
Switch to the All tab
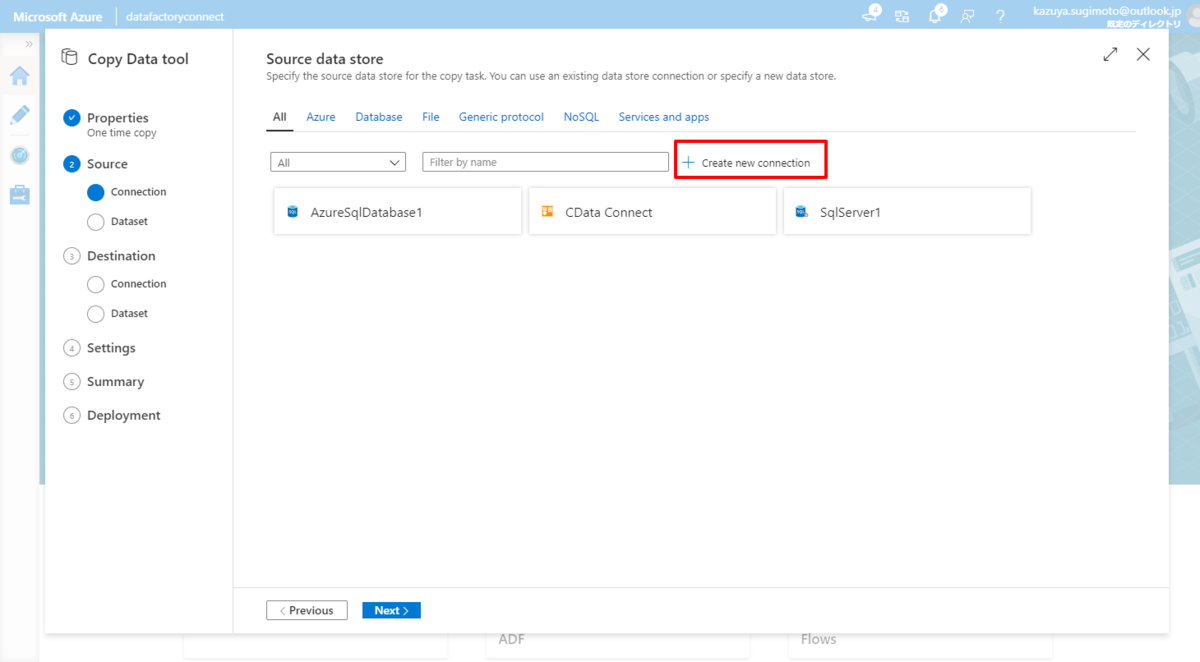pos(280,117)
